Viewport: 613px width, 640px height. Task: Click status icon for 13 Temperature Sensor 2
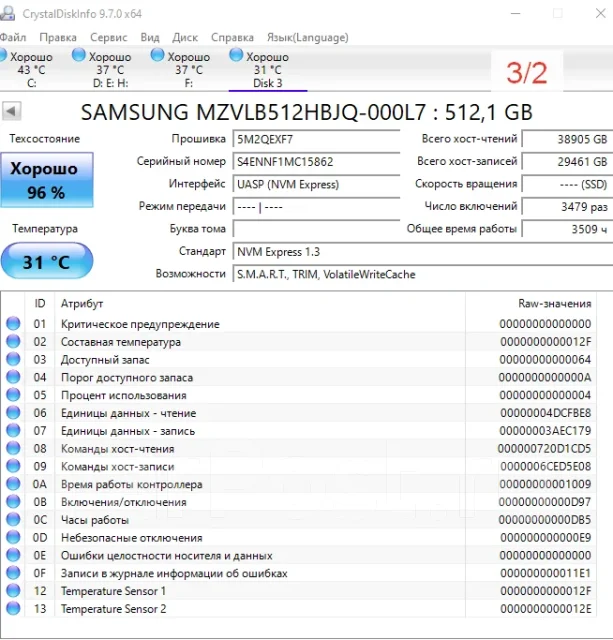[x=13, y=609]
